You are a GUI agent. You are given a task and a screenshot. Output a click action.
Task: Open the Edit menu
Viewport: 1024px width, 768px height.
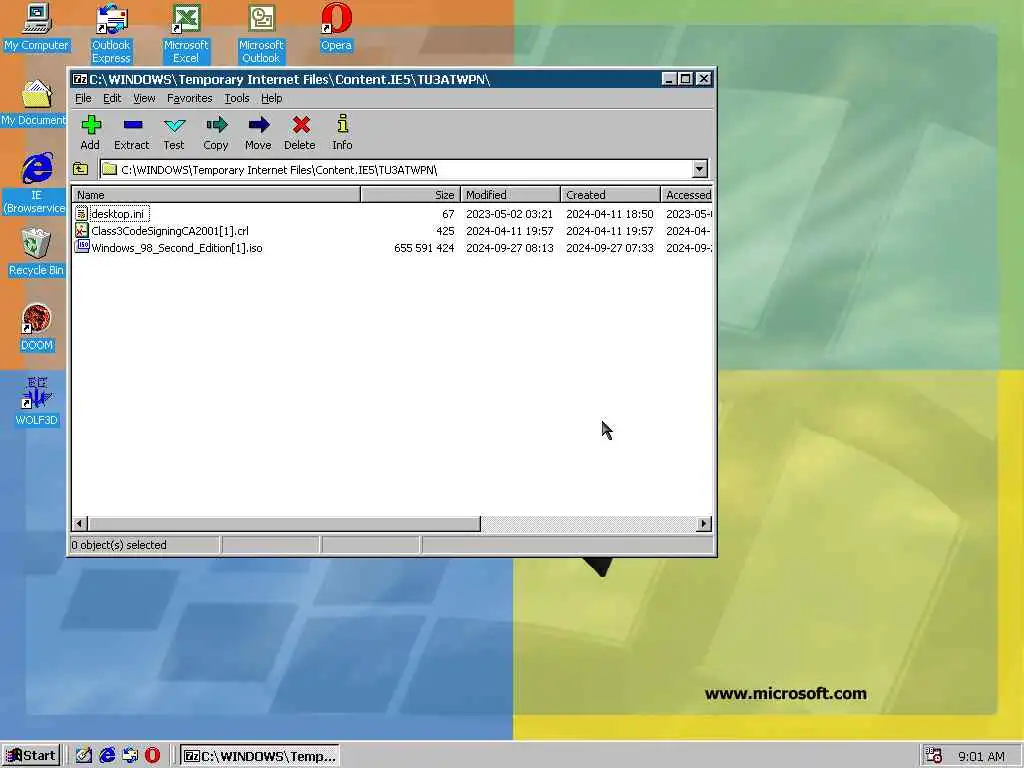112,98
